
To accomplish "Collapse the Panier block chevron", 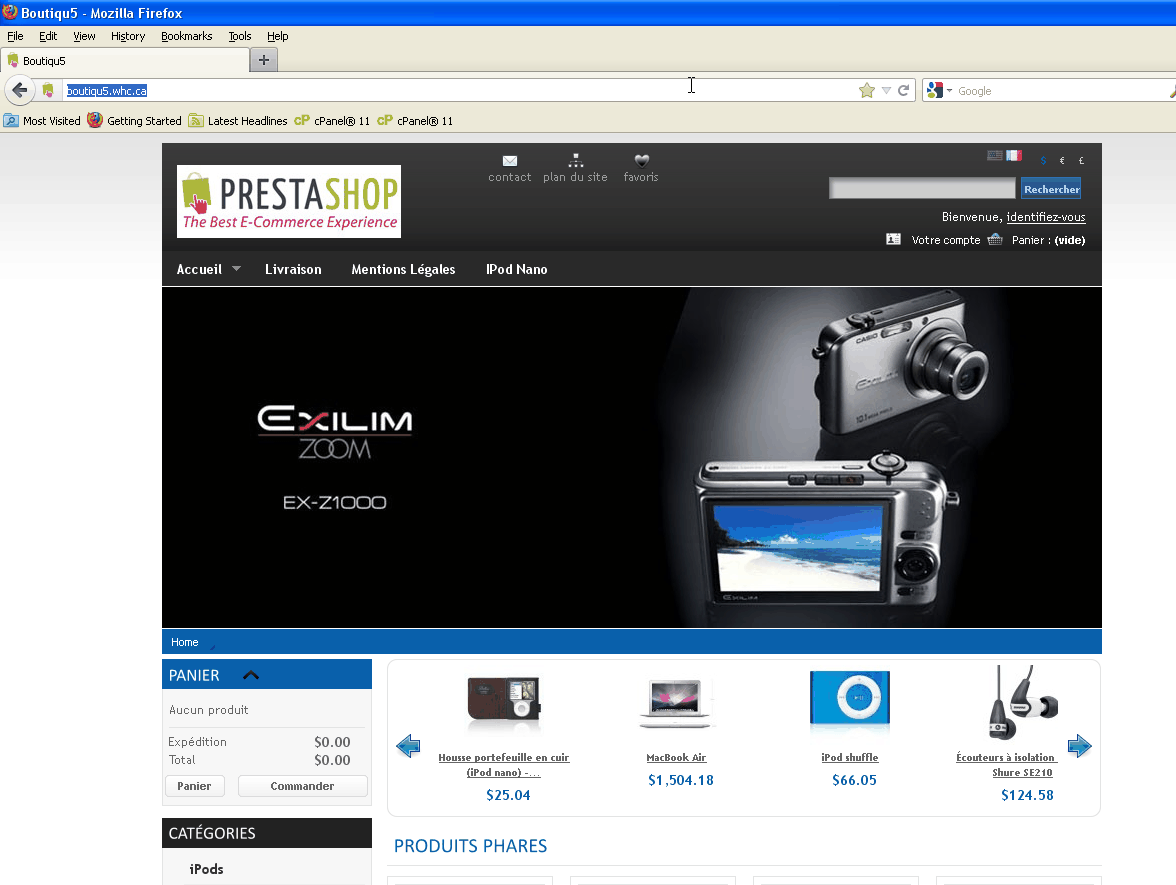I will tap(251, 675).
